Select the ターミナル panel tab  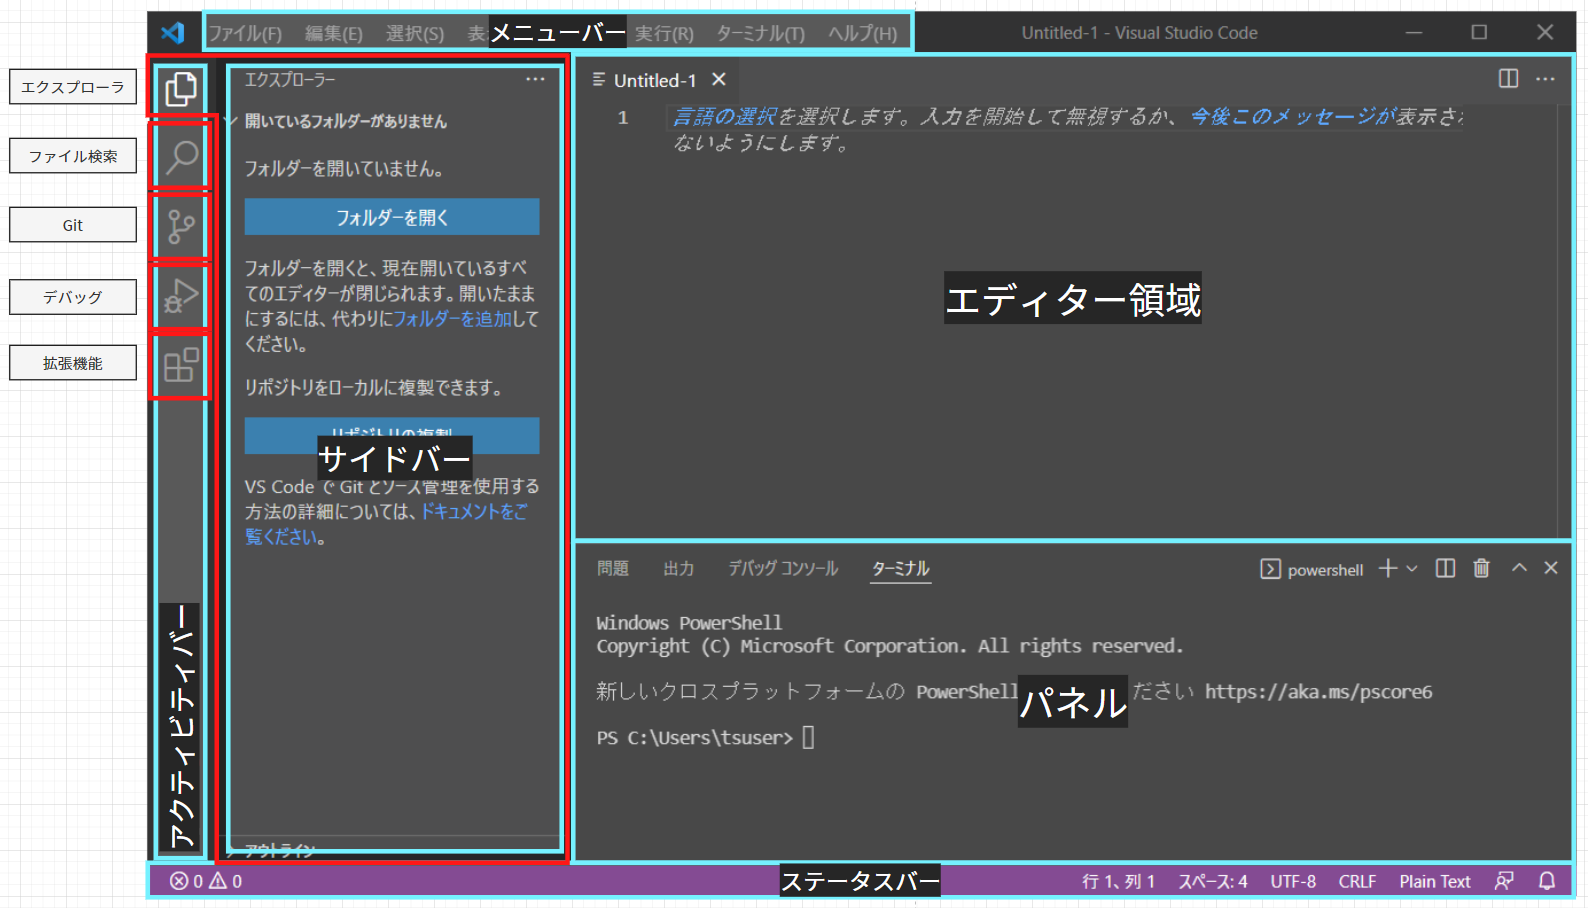click(x=900, y=568)
